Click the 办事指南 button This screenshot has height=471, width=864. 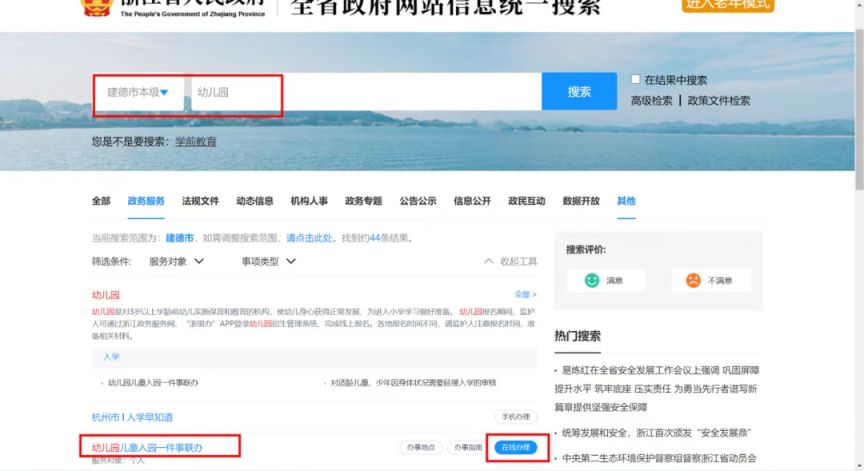point(468,447)
